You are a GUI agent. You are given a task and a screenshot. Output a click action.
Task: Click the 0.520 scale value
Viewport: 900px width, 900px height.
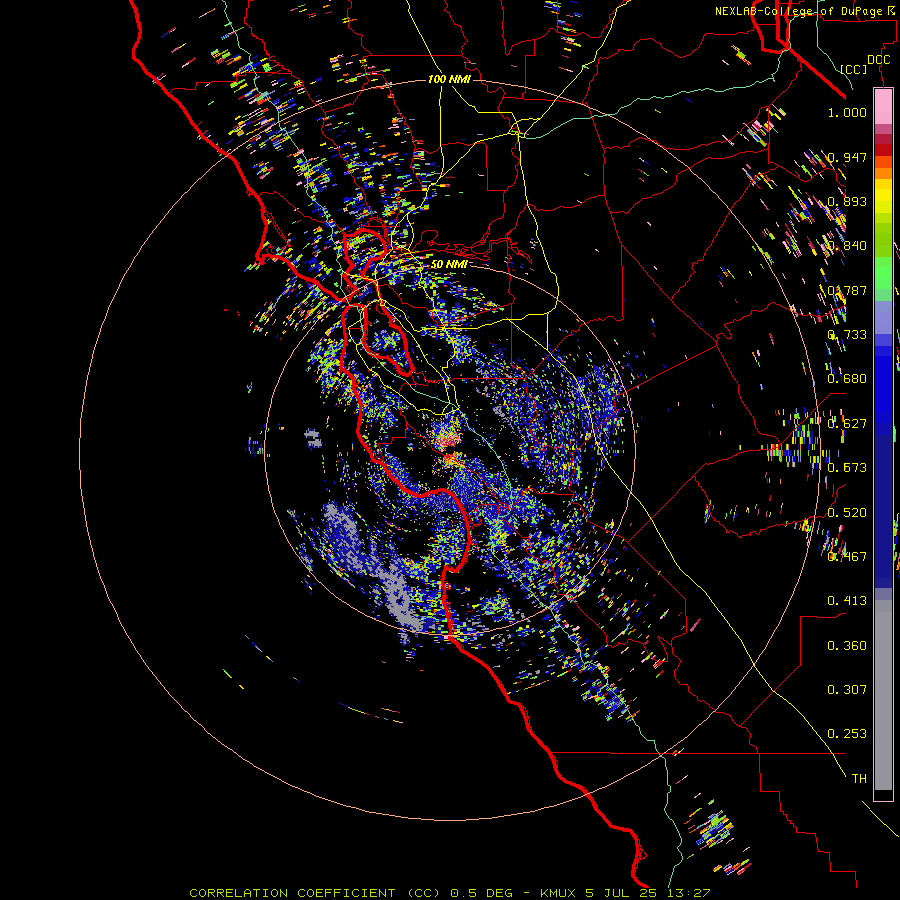[x=847, y=513]
